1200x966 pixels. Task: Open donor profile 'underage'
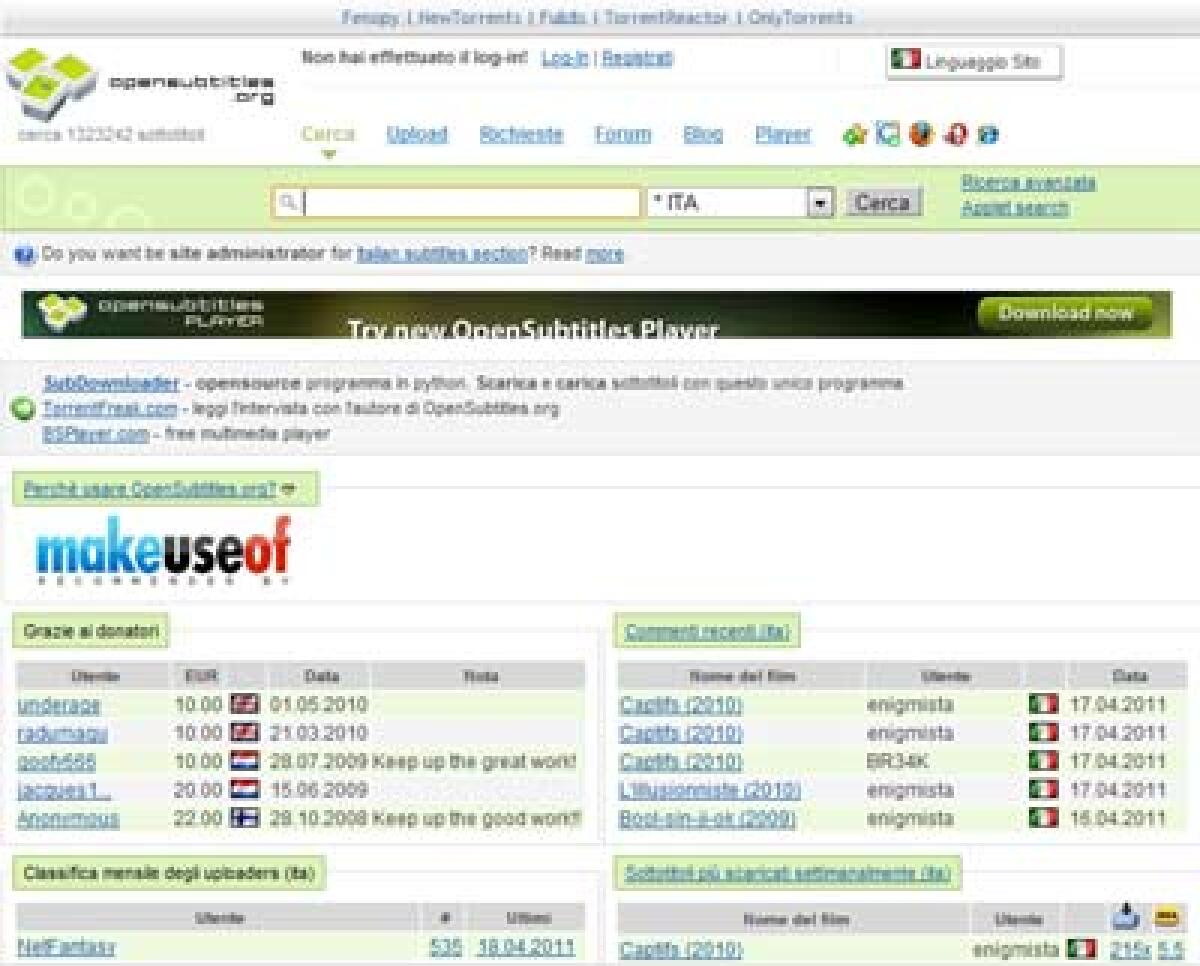pyautogui.click(x=59, y=705)
